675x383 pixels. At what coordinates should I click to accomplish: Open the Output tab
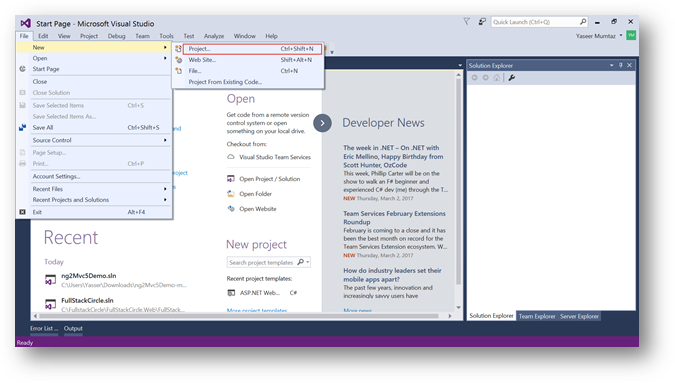[x=73, y=328]
